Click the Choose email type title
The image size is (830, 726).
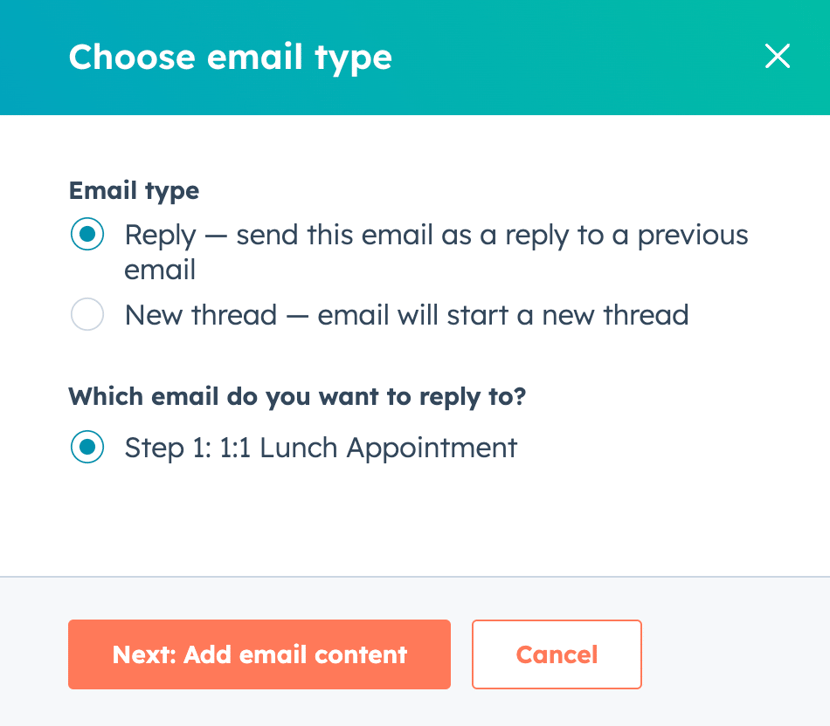[x=230, y=57]
